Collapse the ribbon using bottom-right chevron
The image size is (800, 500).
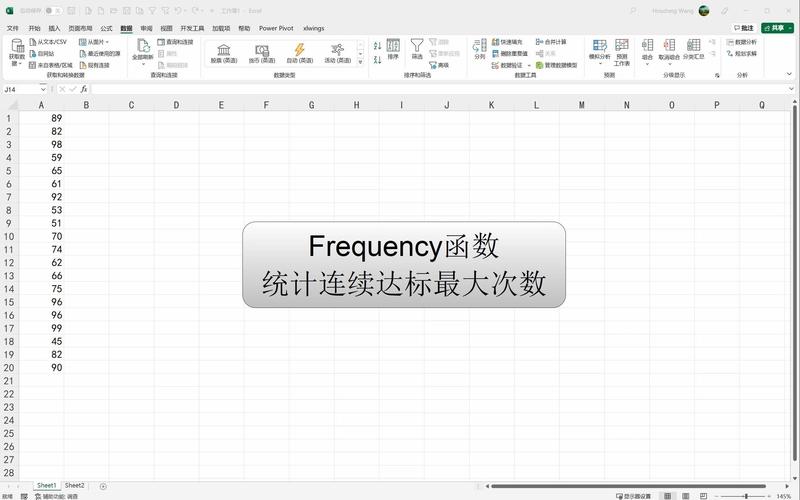pos(789,74)
